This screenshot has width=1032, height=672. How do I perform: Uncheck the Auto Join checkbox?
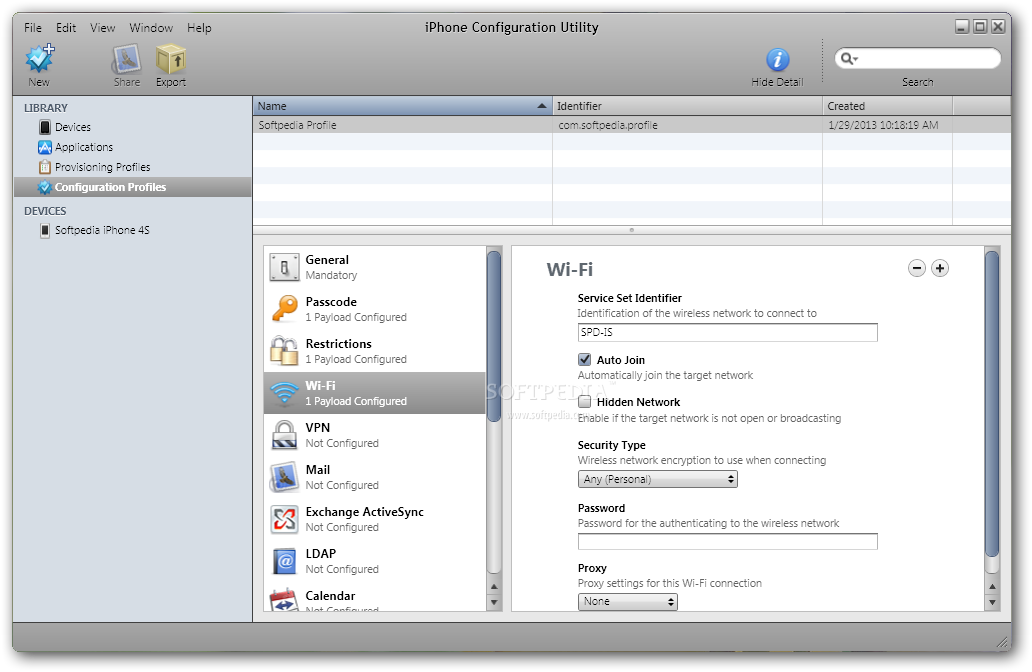pyautogui.click(x=584, y=359)
